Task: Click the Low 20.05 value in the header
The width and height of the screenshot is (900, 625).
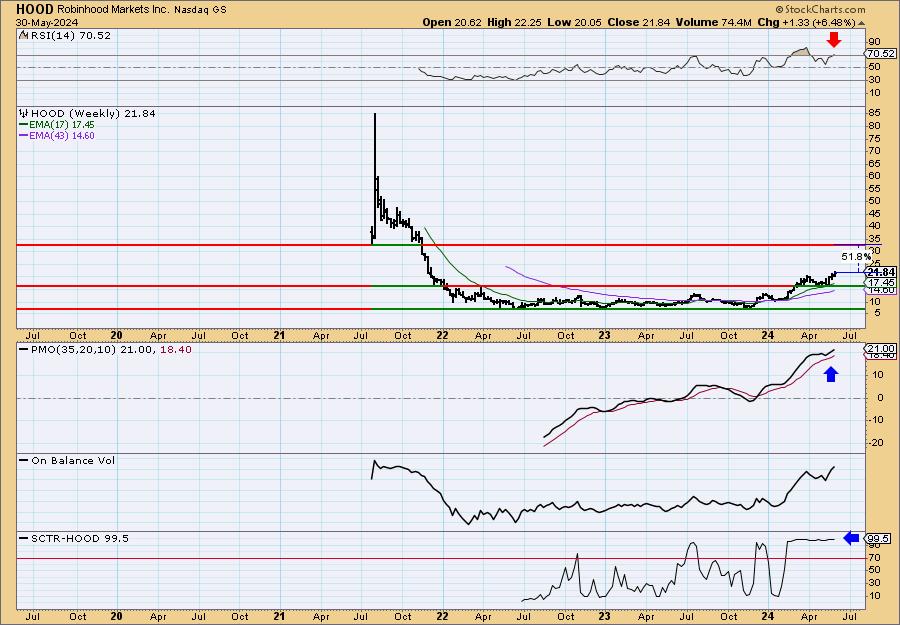Action: click(x=573, y=22)
